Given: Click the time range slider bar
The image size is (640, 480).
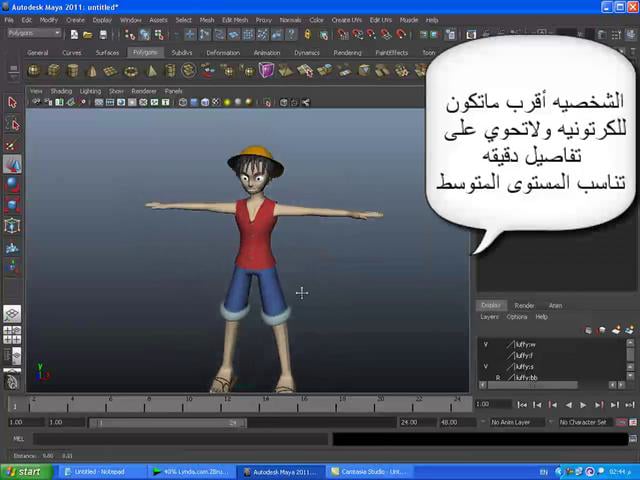Looking at the screenshot, I should (x=167, y=423).
